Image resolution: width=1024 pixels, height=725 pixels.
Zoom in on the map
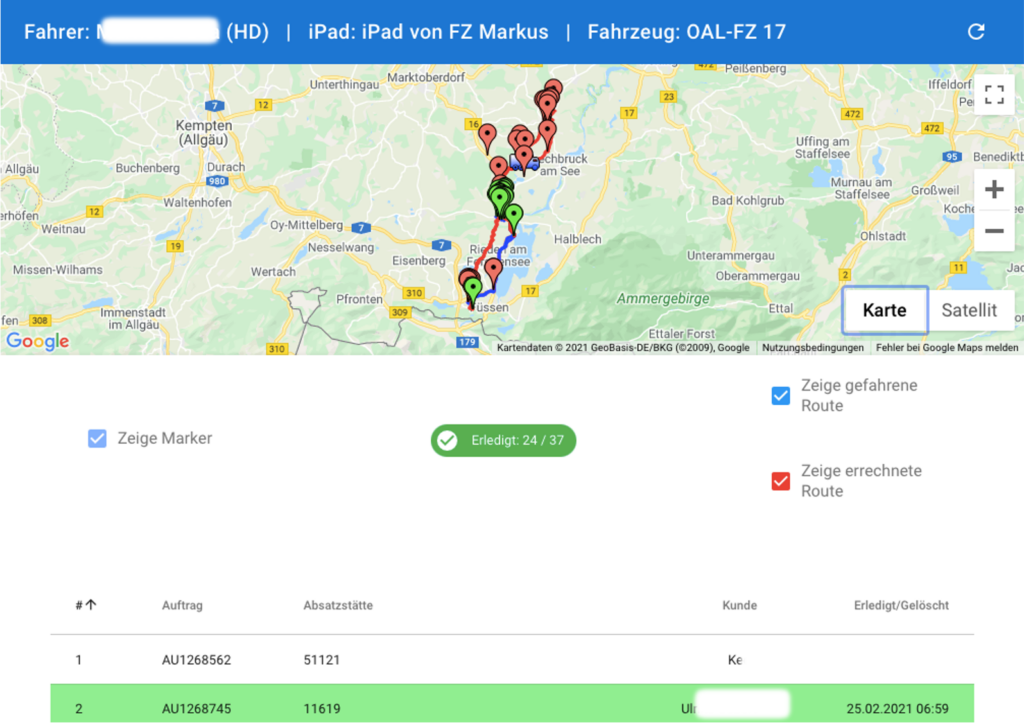993,189
